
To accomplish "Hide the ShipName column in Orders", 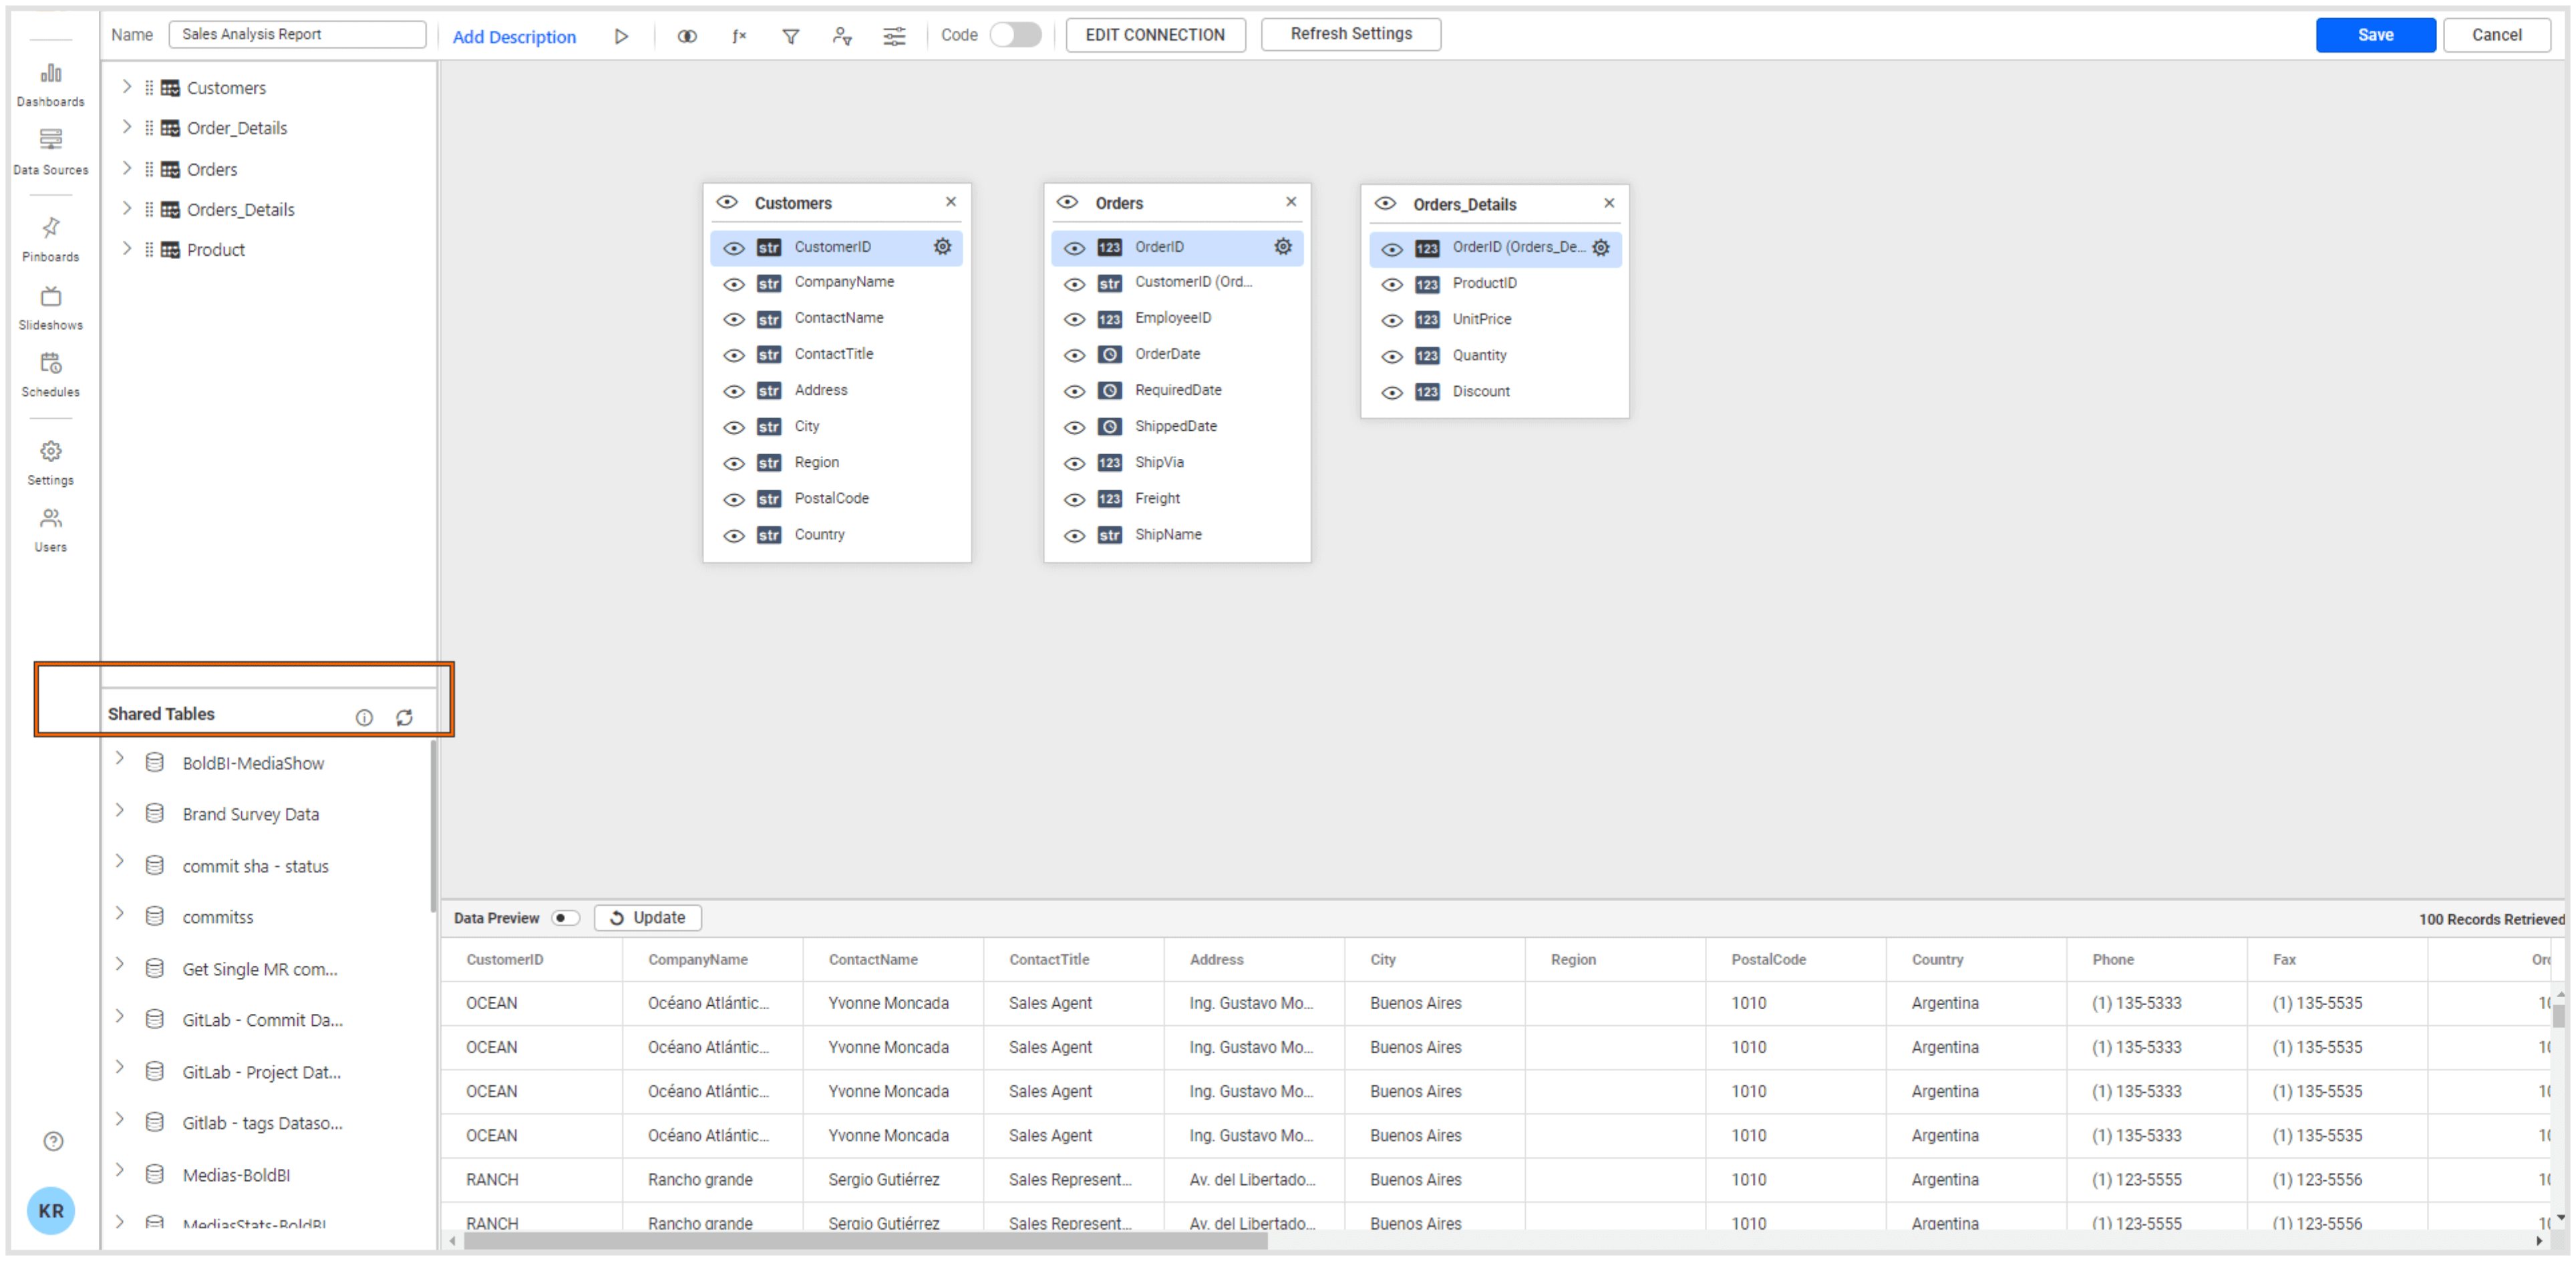I will click(x=1075, y=535).
